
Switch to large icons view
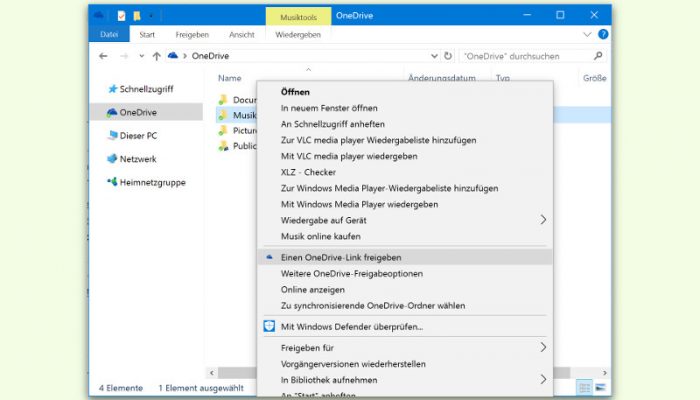tap(600, 388)
